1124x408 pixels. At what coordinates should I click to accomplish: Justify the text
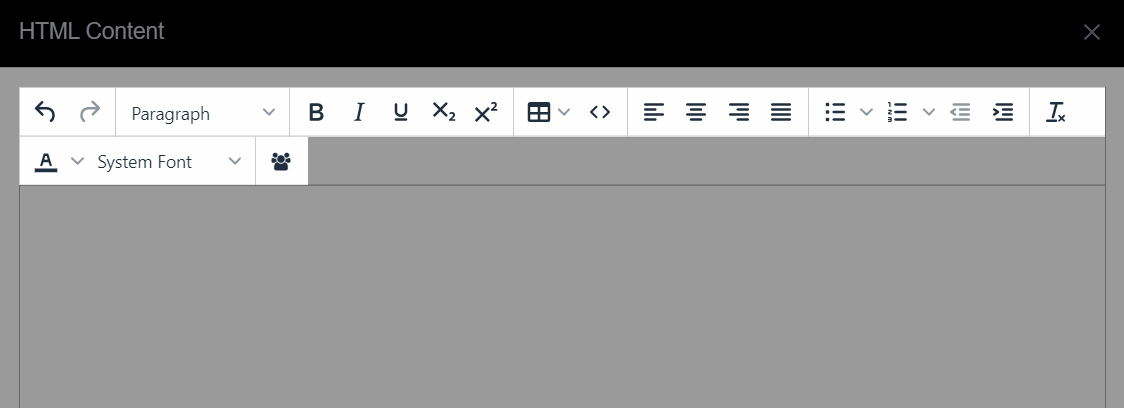[x=781, y=113]
